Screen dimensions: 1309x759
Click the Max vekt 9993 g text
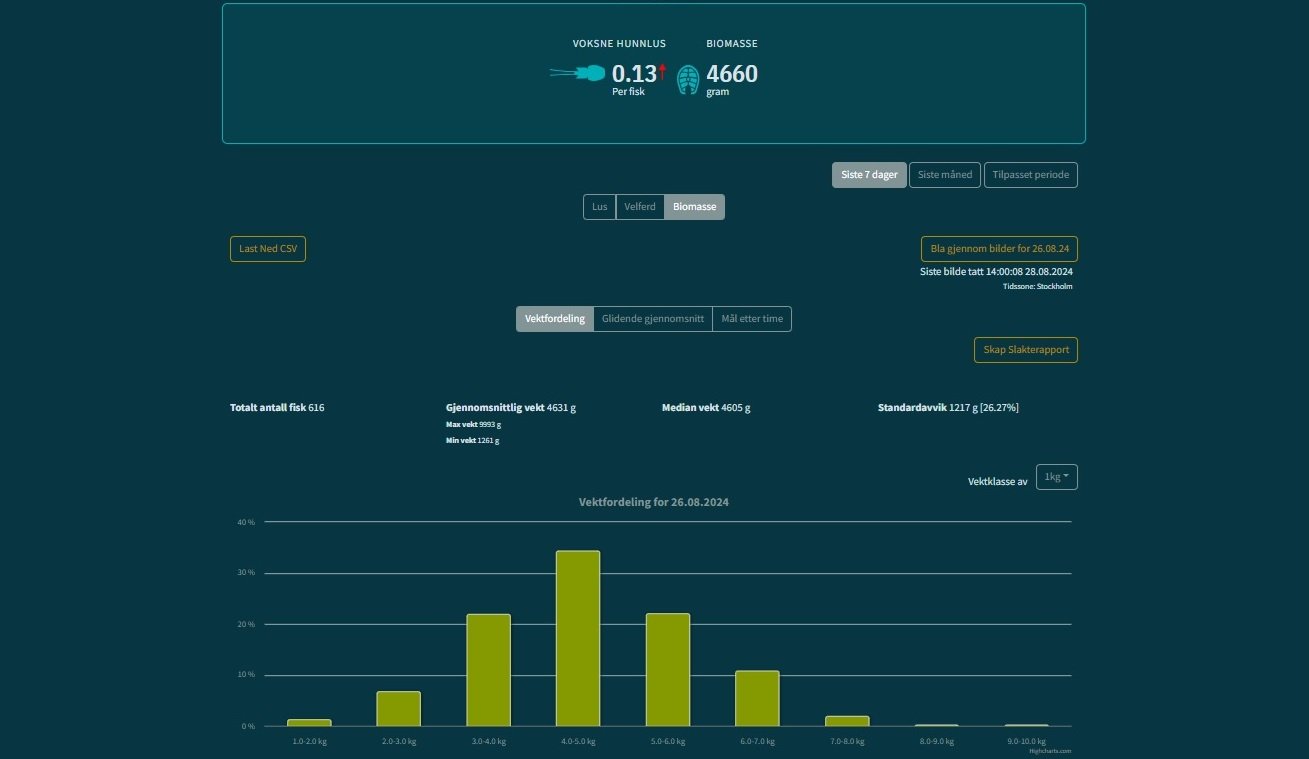click(x=473, y=424)
